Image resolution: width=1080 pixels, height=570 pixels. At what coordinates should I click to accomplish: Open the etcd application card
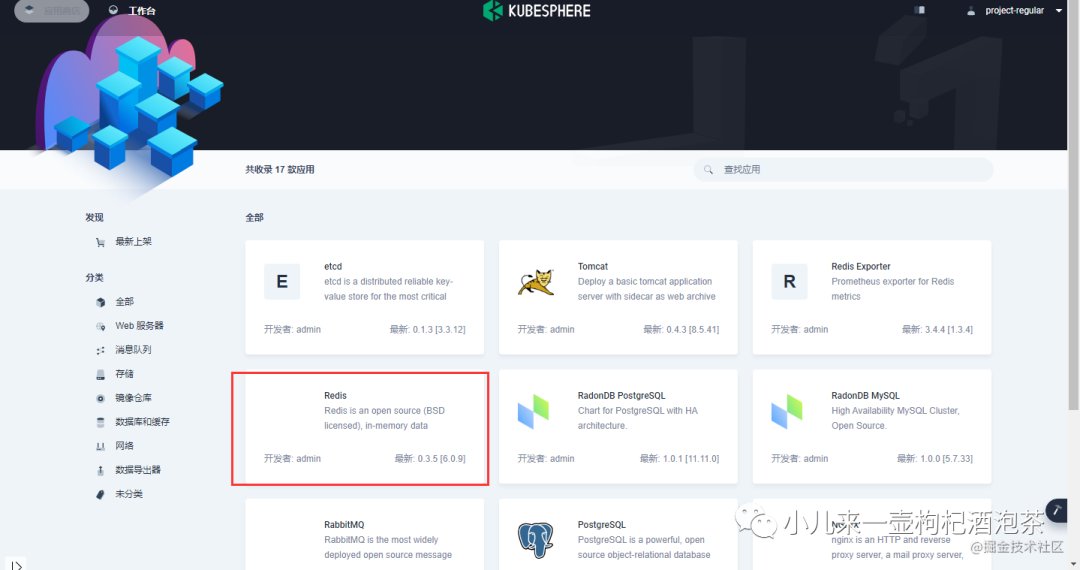[x=364, y=297]
